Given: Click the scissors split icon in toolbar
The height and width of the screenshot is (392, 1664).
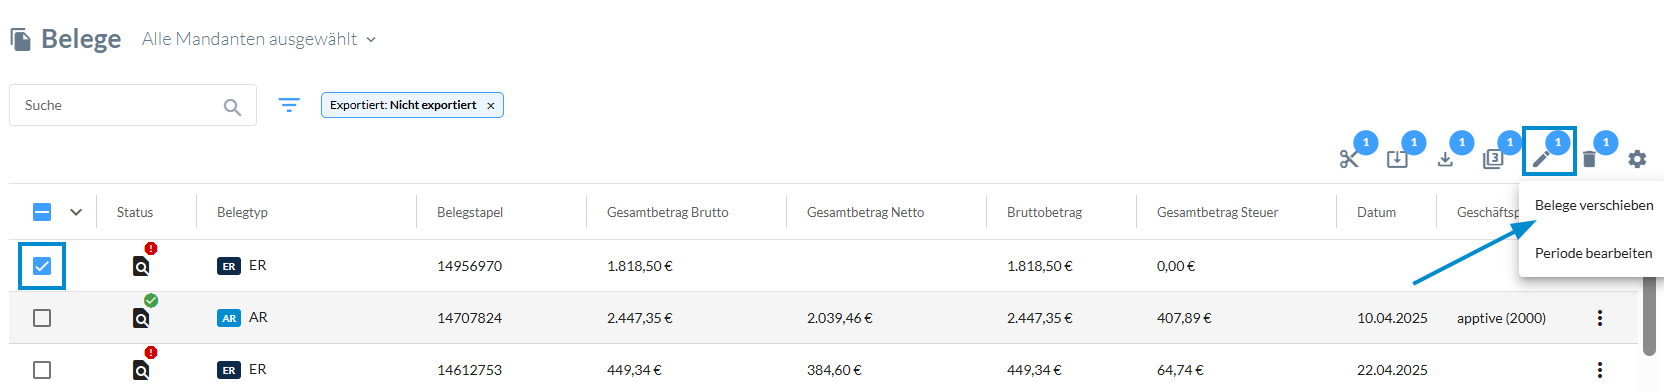Looking at the screenshot, I should click(x=1349, y=159).
